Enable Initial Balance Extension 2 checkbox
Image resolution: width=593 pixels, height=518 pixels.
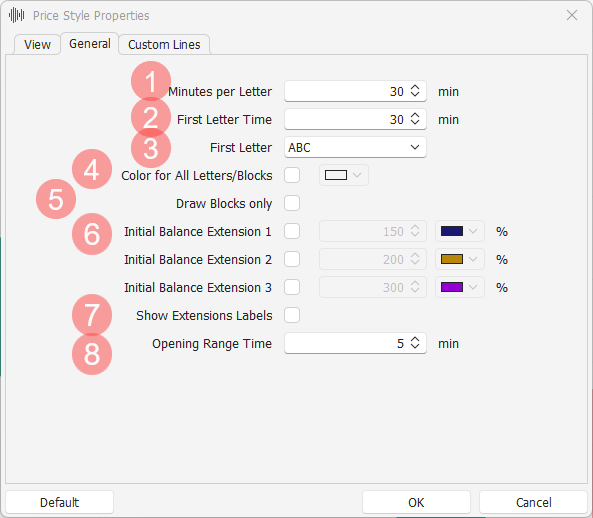coord(292,259)
